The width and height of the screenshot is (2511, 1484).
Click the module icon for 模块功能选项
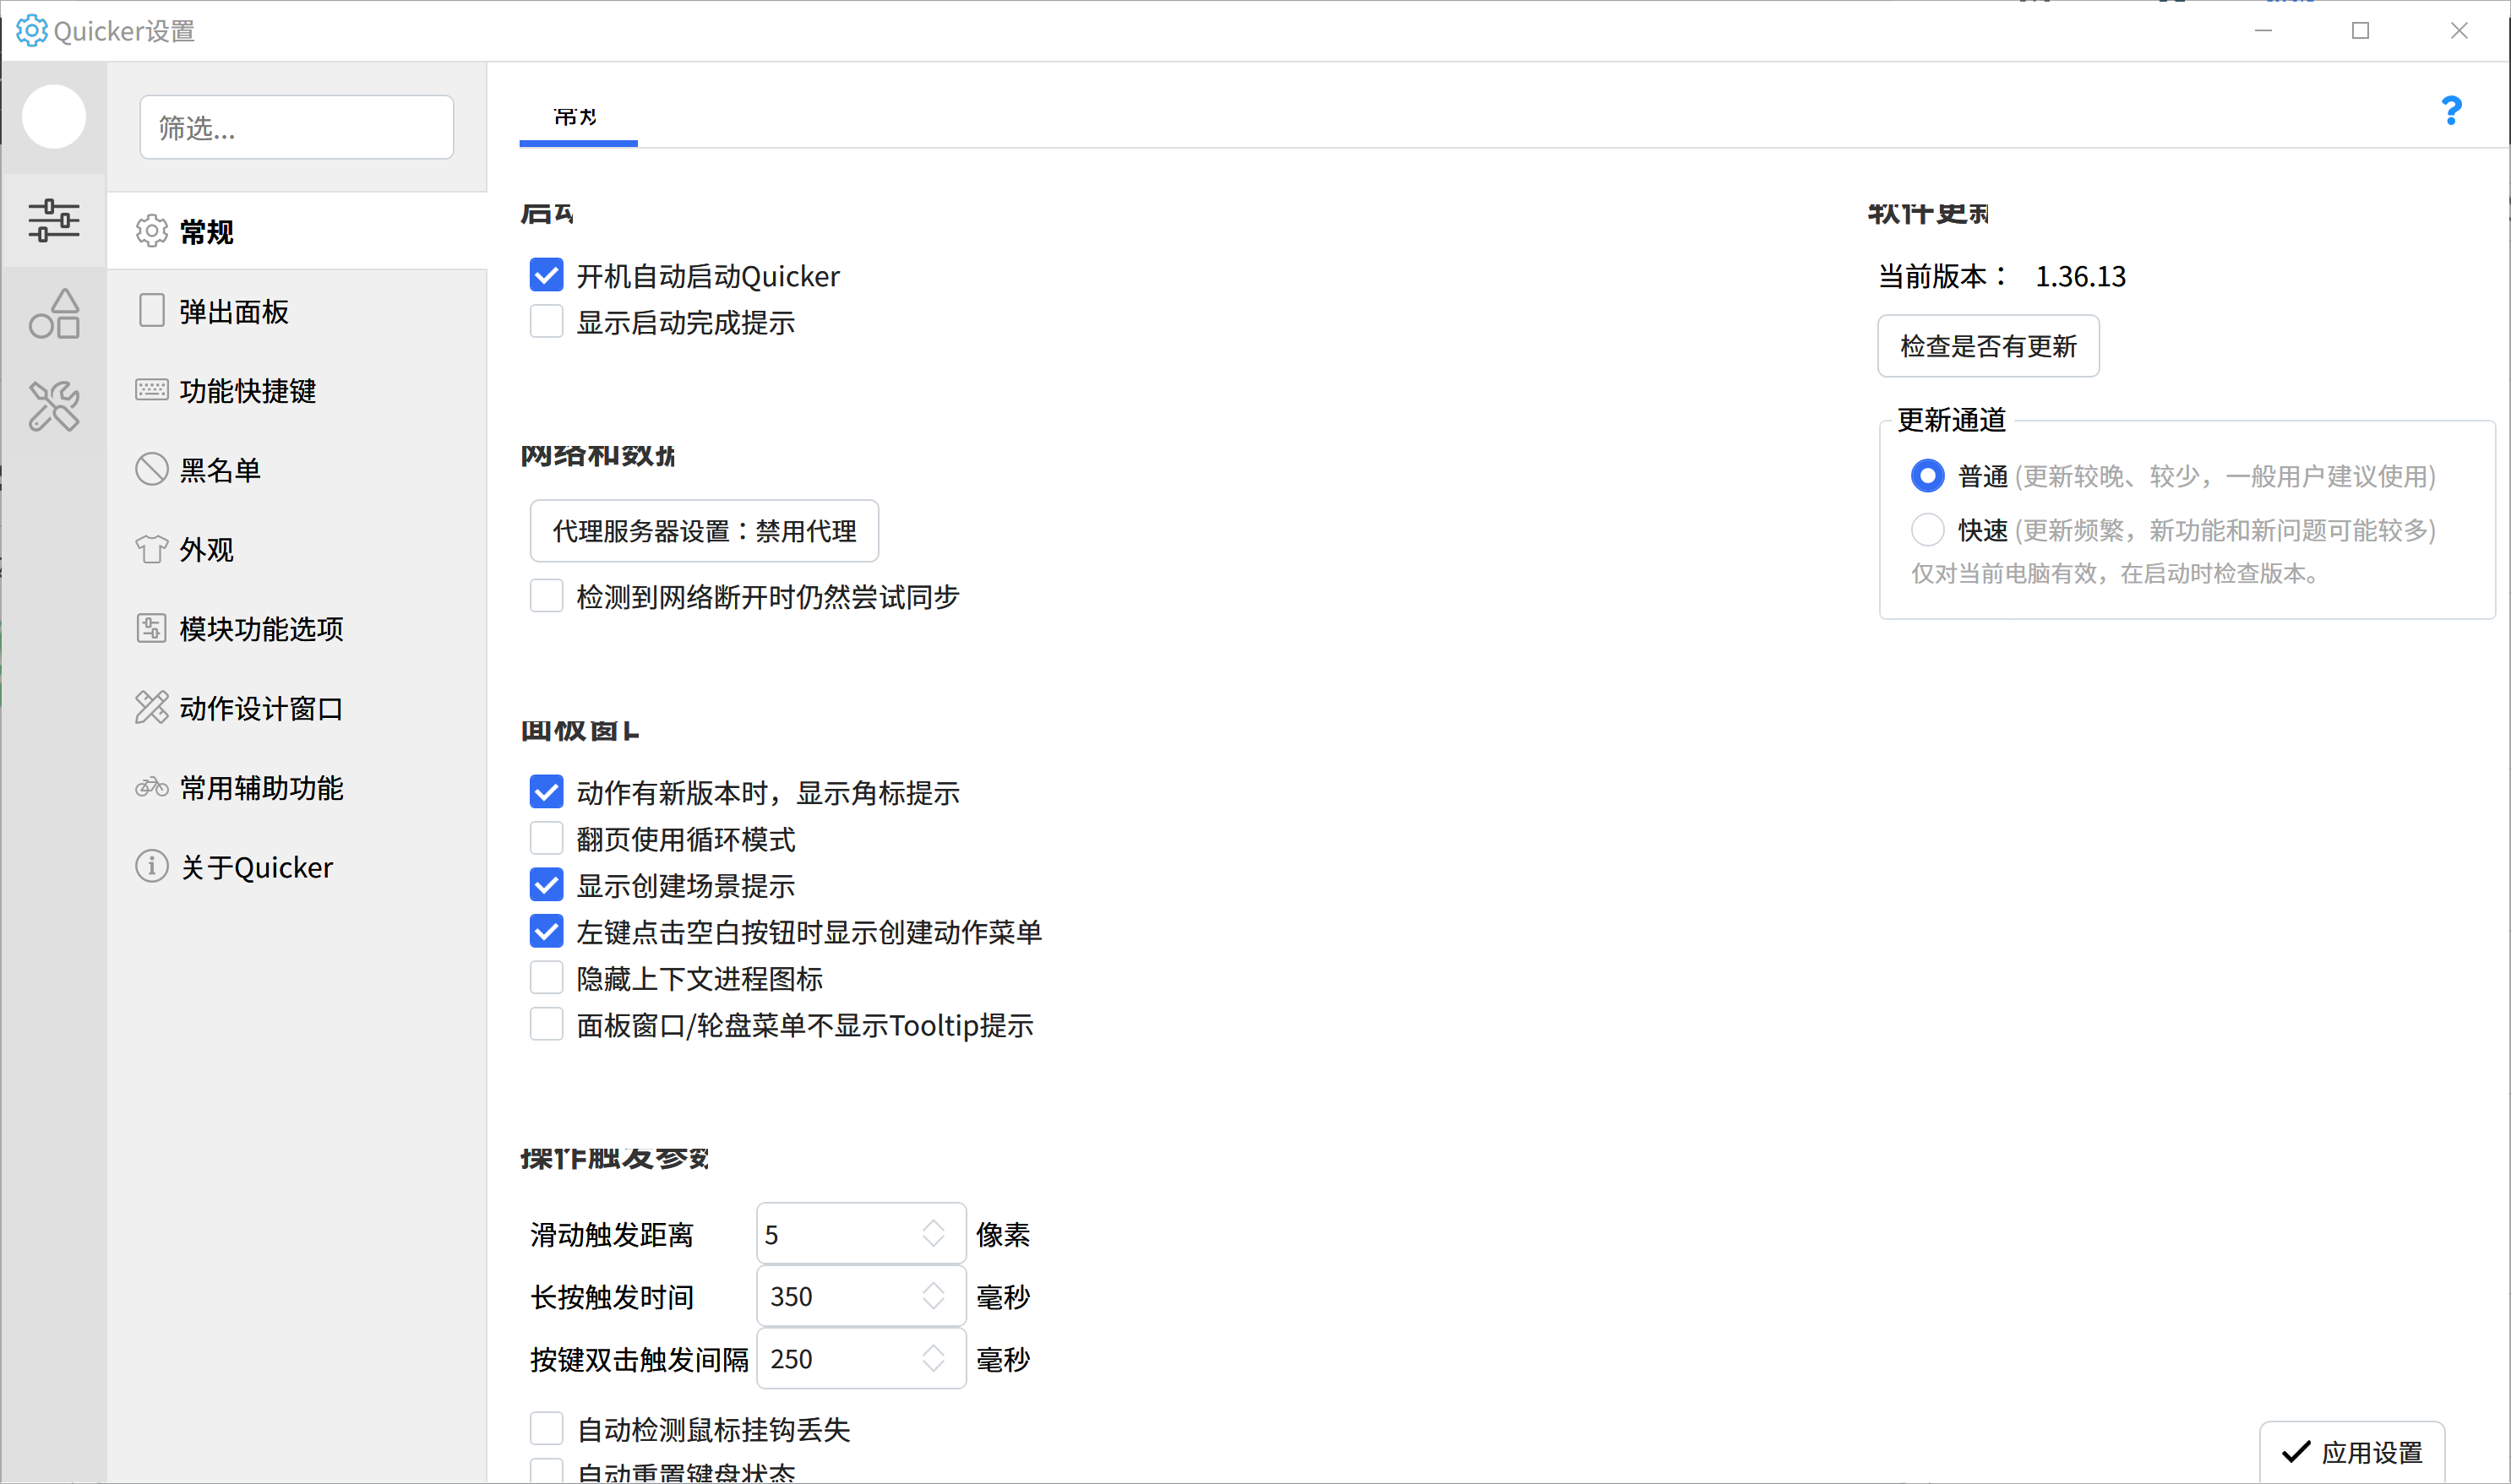coord(152,628)
